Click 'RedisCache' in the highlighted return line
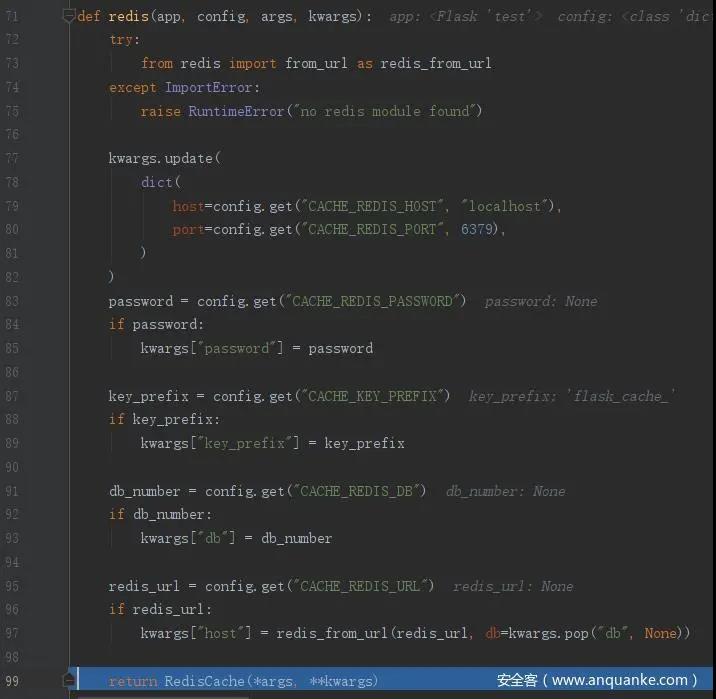Screen dimensions: 716x699 click(x=205, y=681)
